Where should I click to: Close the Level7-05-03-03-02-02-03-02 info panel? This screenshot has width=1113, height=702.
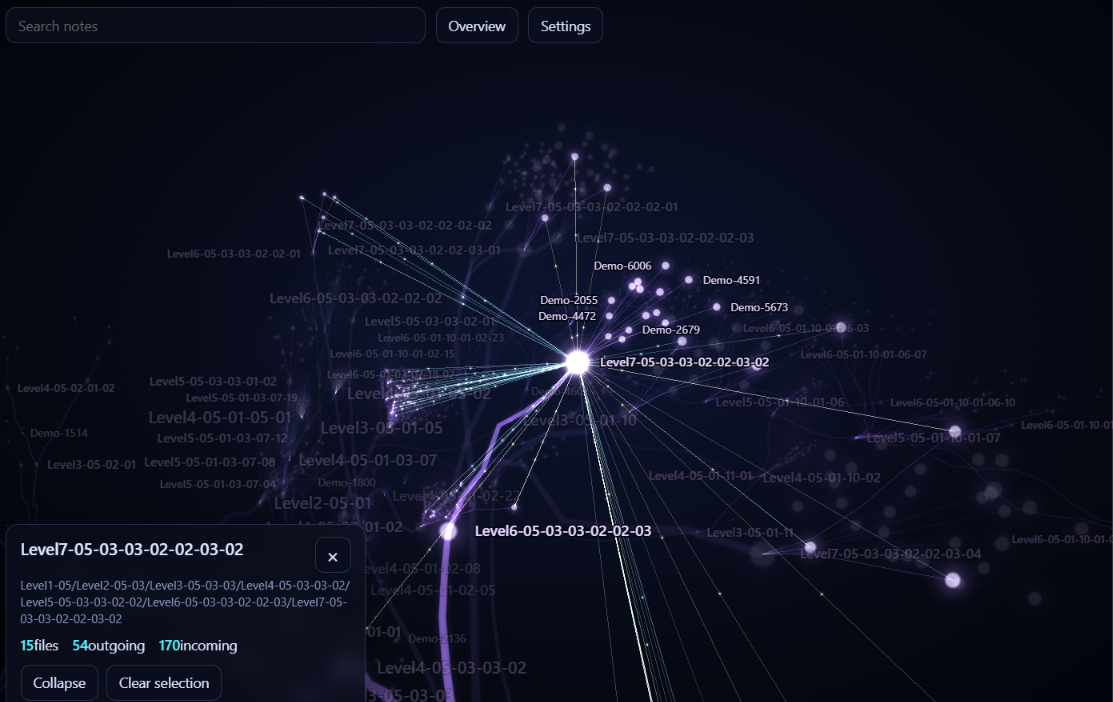pyautogui.click(x=333, y=556)
